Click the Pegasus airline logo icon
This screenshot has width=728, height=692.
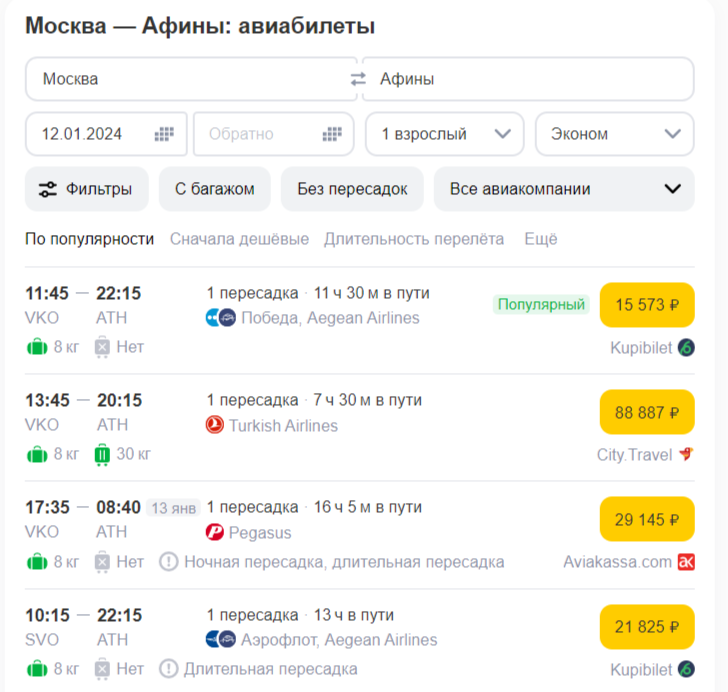click(x=214, y=532)
